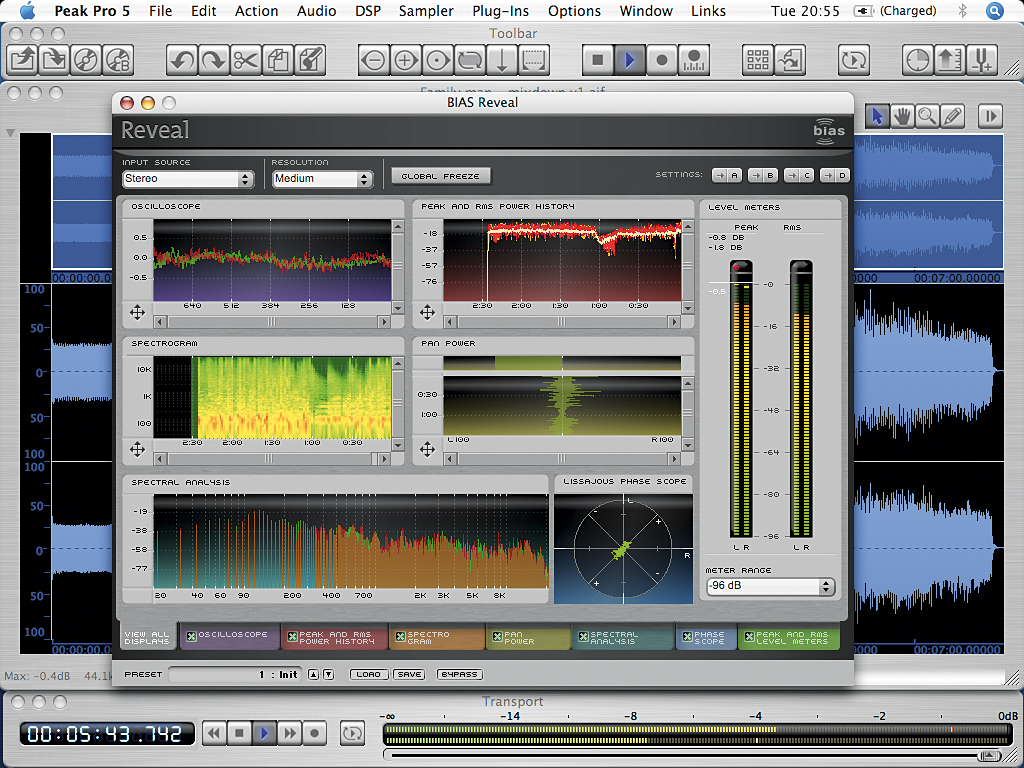
Task: Click the up-arrow ruler icon in Toolbar
Action: (950, 61)
